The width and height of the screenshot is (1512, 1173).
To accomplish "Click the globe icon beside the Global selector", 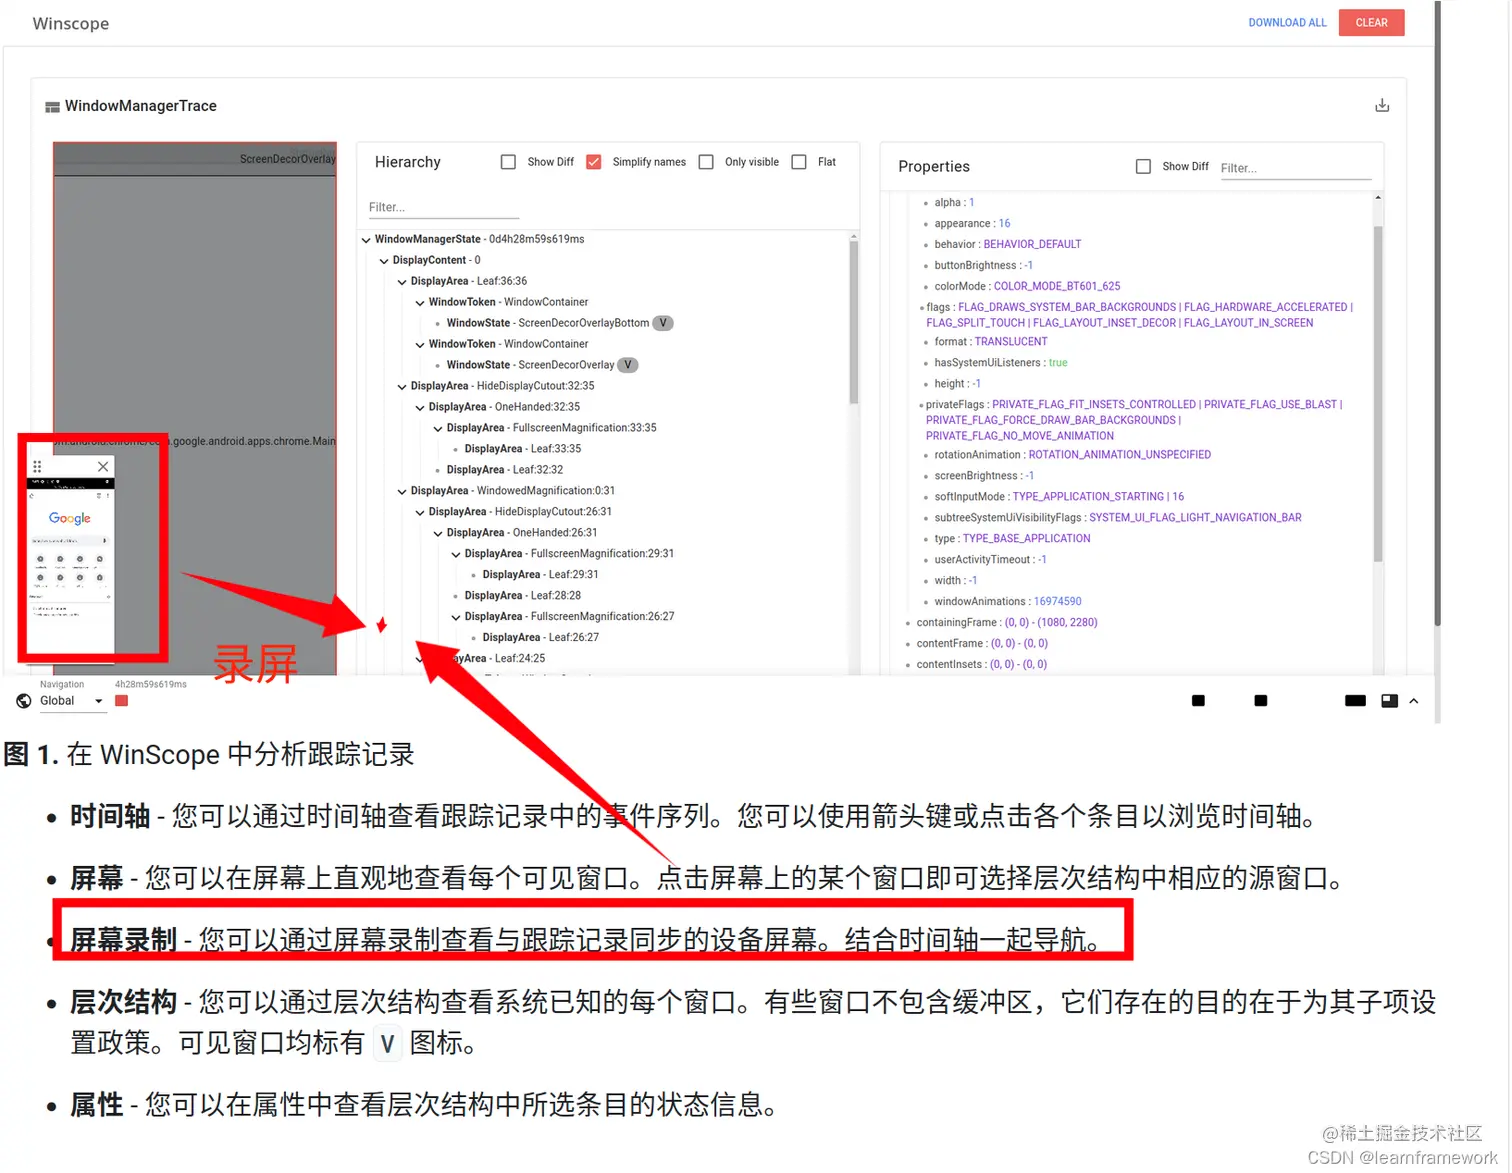I will click(24, 700).
